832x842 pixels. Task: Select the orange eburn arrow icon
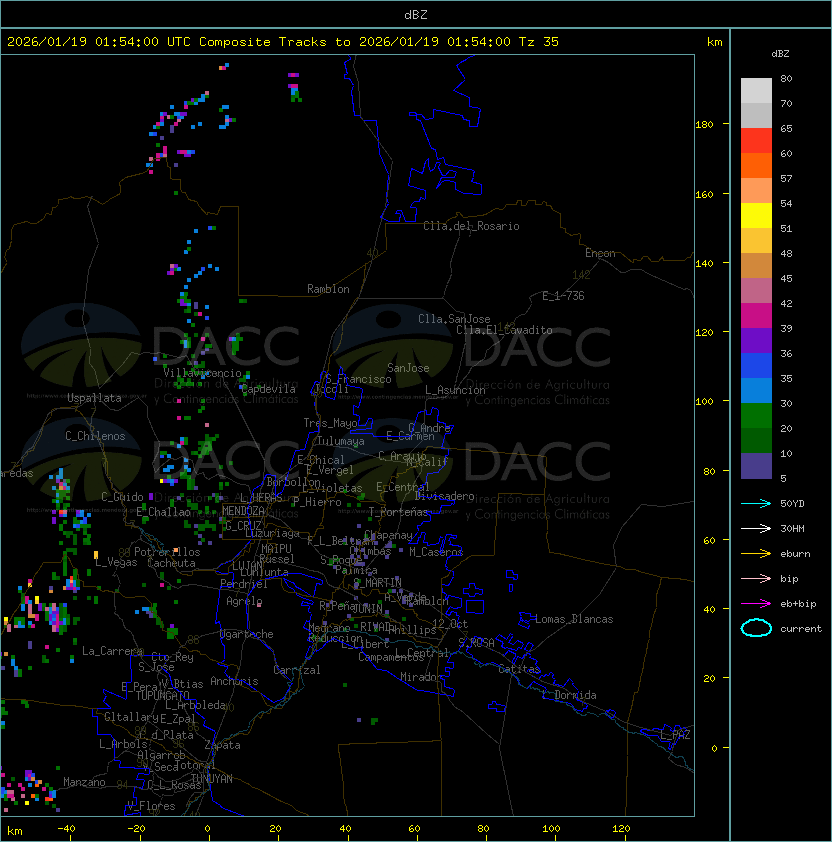756,553
